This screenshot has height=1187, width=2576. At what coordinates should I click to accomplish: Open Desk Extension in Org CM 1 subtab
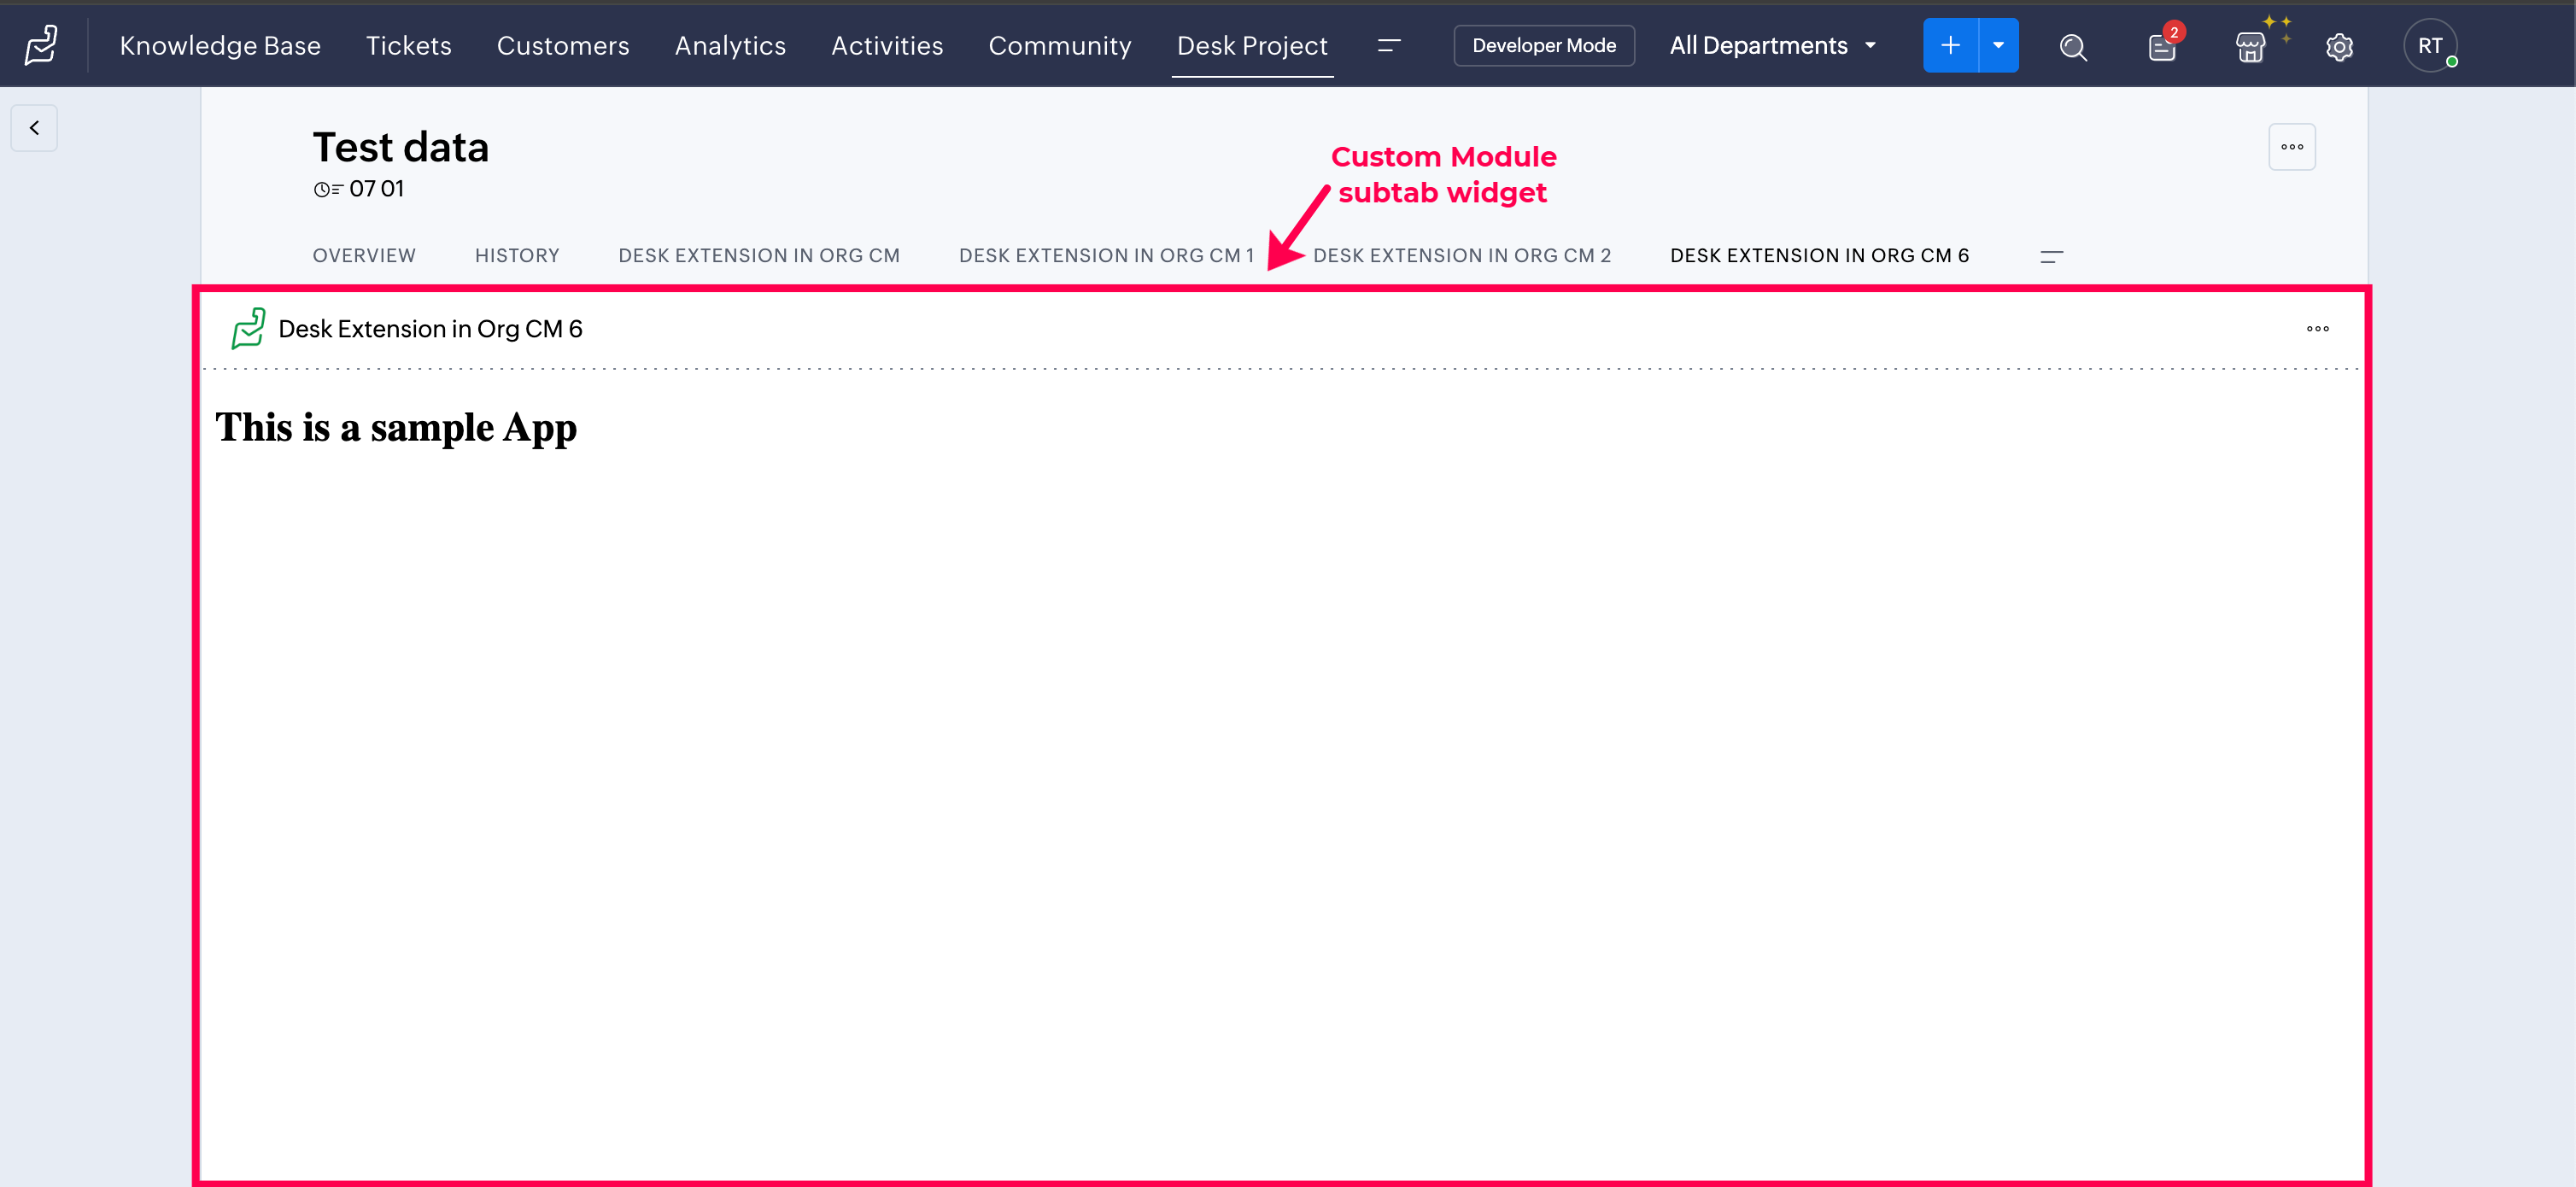1106,255
